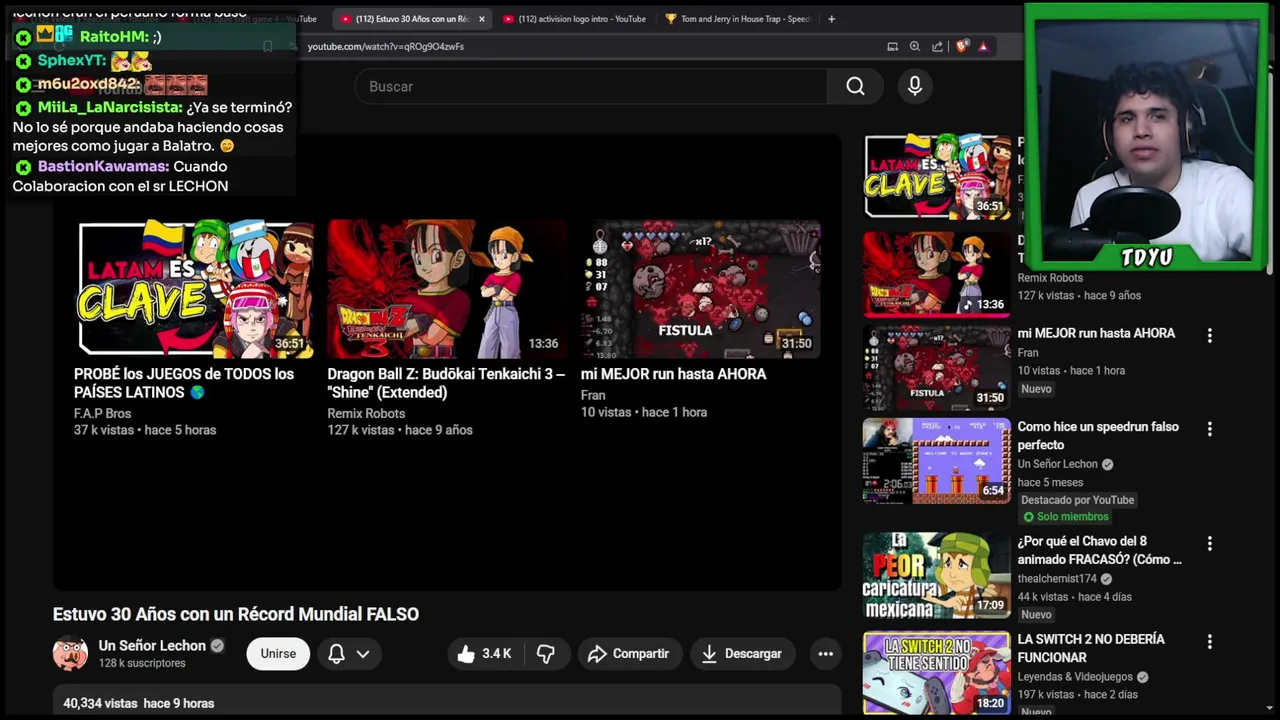
Task: Click the Descargar button
Action: [x=742, y=654]
